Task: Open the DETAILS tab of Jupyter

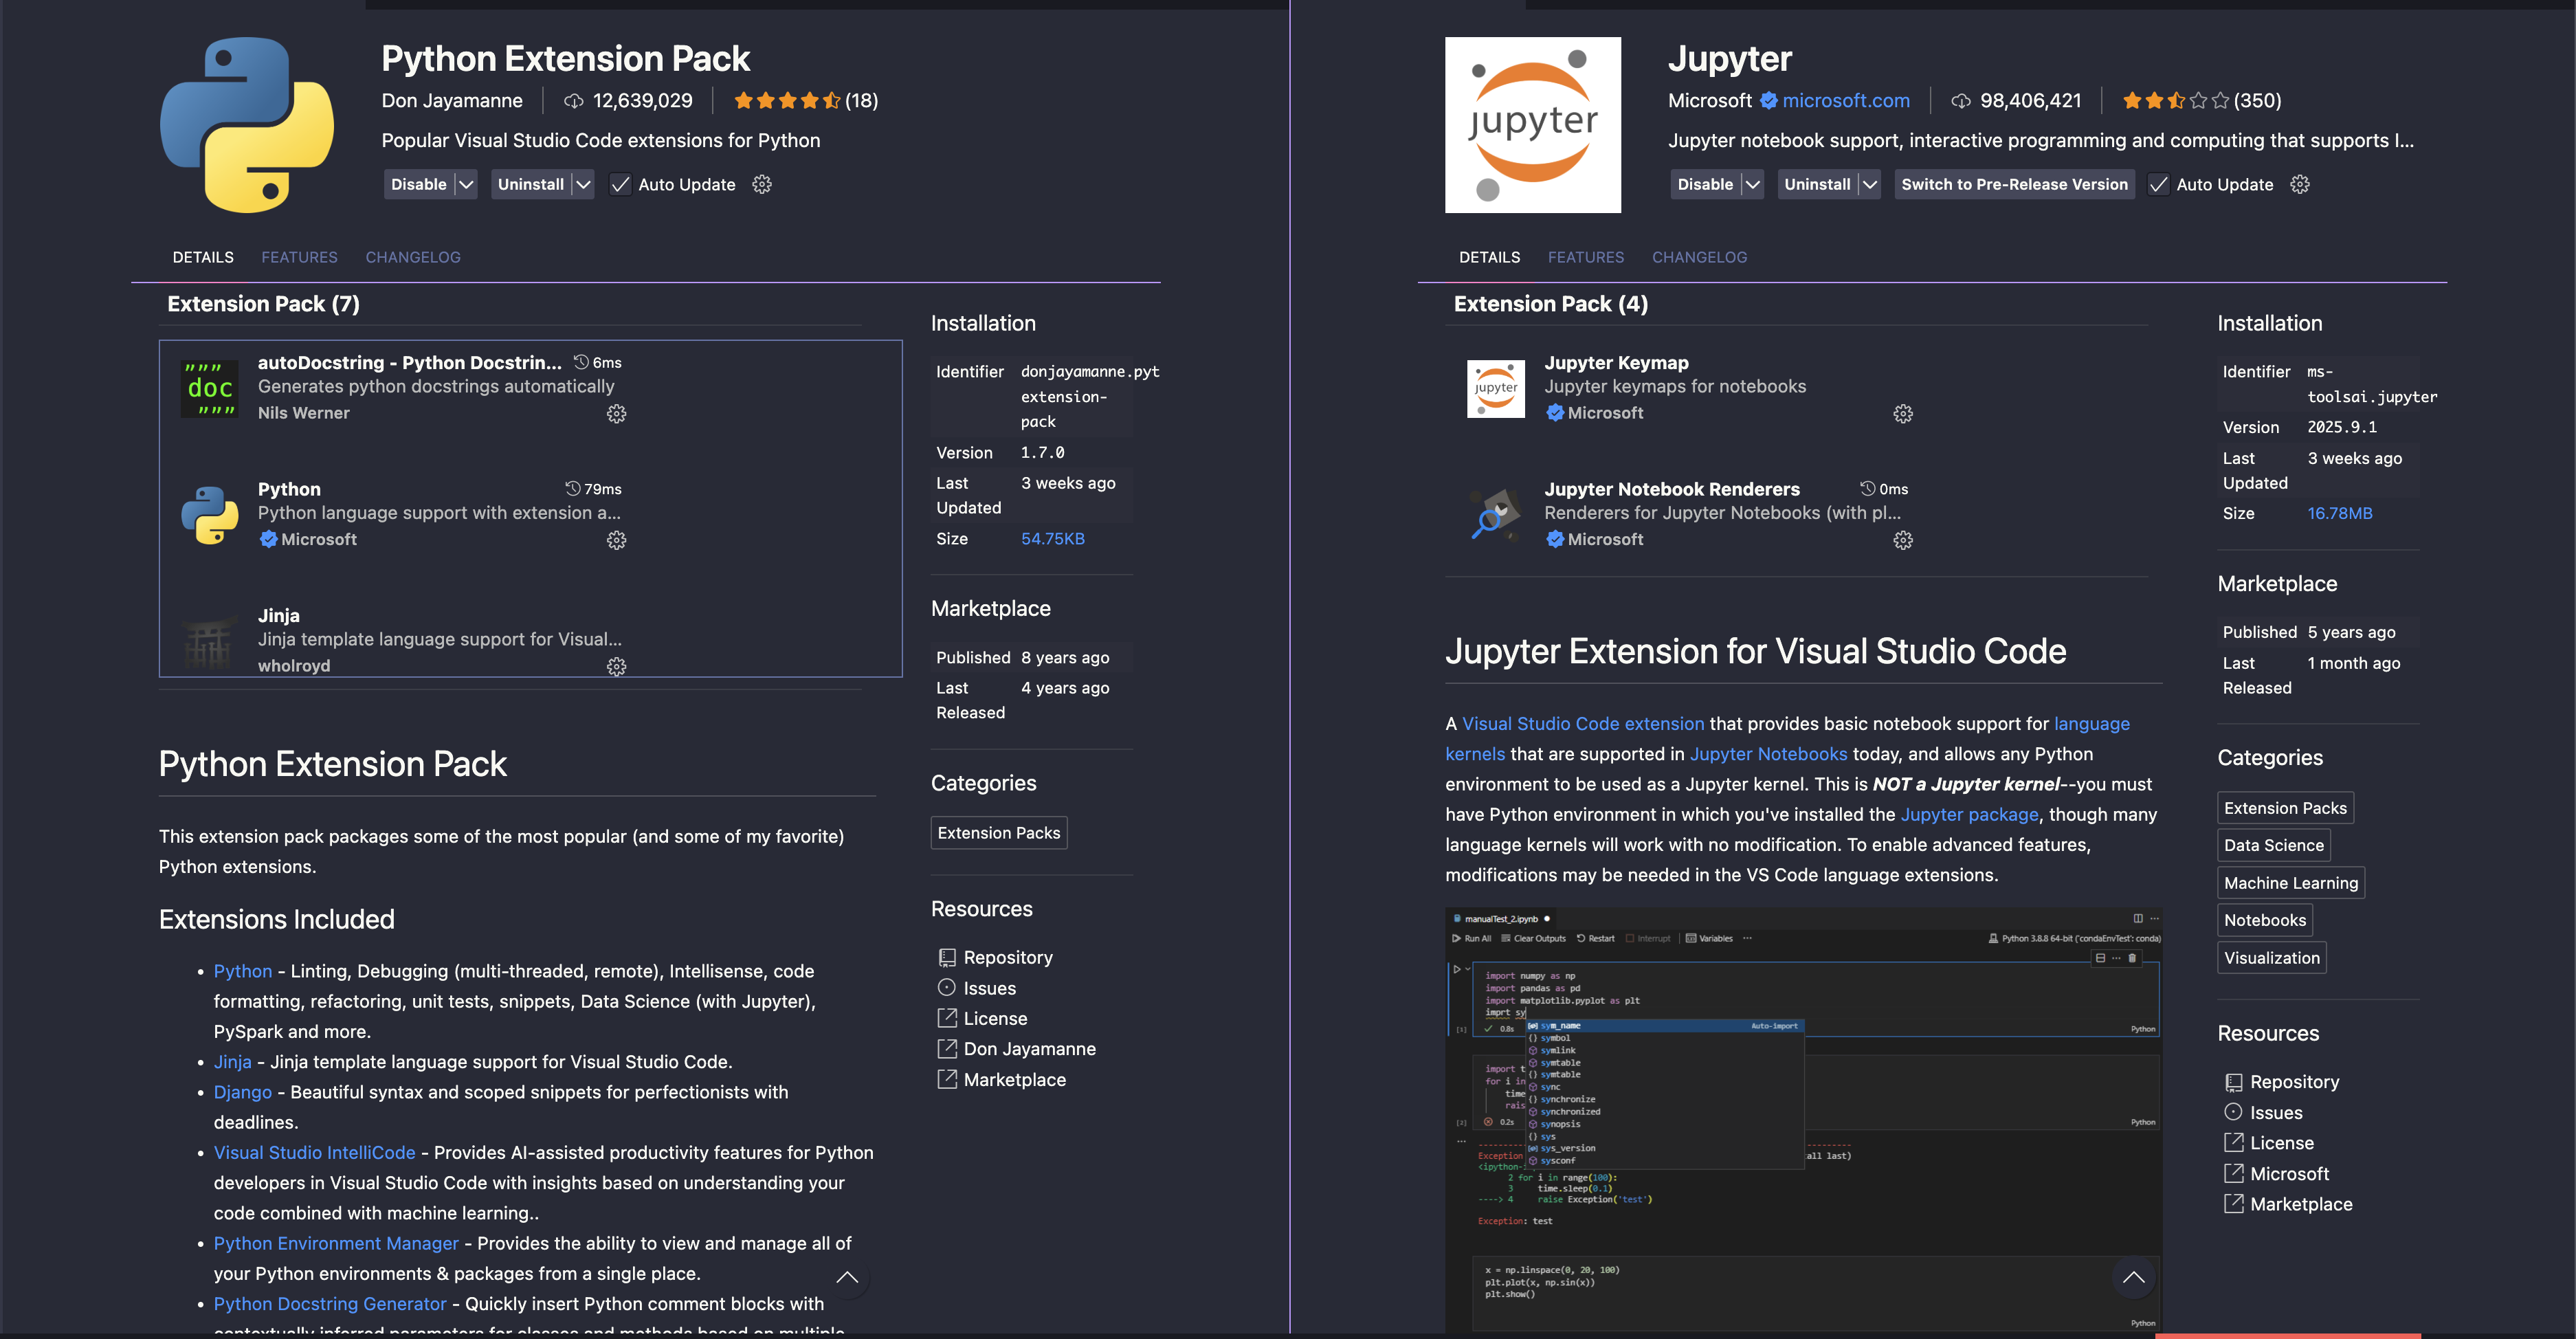Action: point(1489,257)
